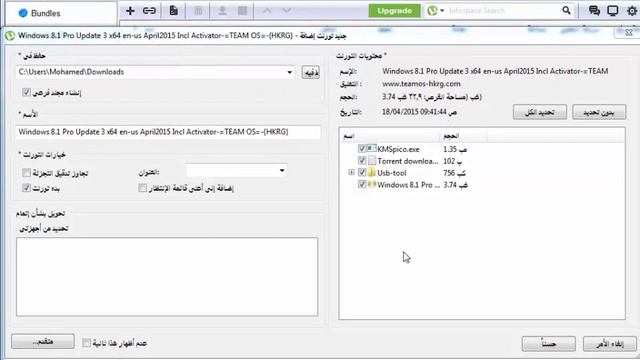Click the Start torrent upload-arrow icon
The height and width of the screenshot is (360, 640).
pyautogui.click(x=222, y=11)
